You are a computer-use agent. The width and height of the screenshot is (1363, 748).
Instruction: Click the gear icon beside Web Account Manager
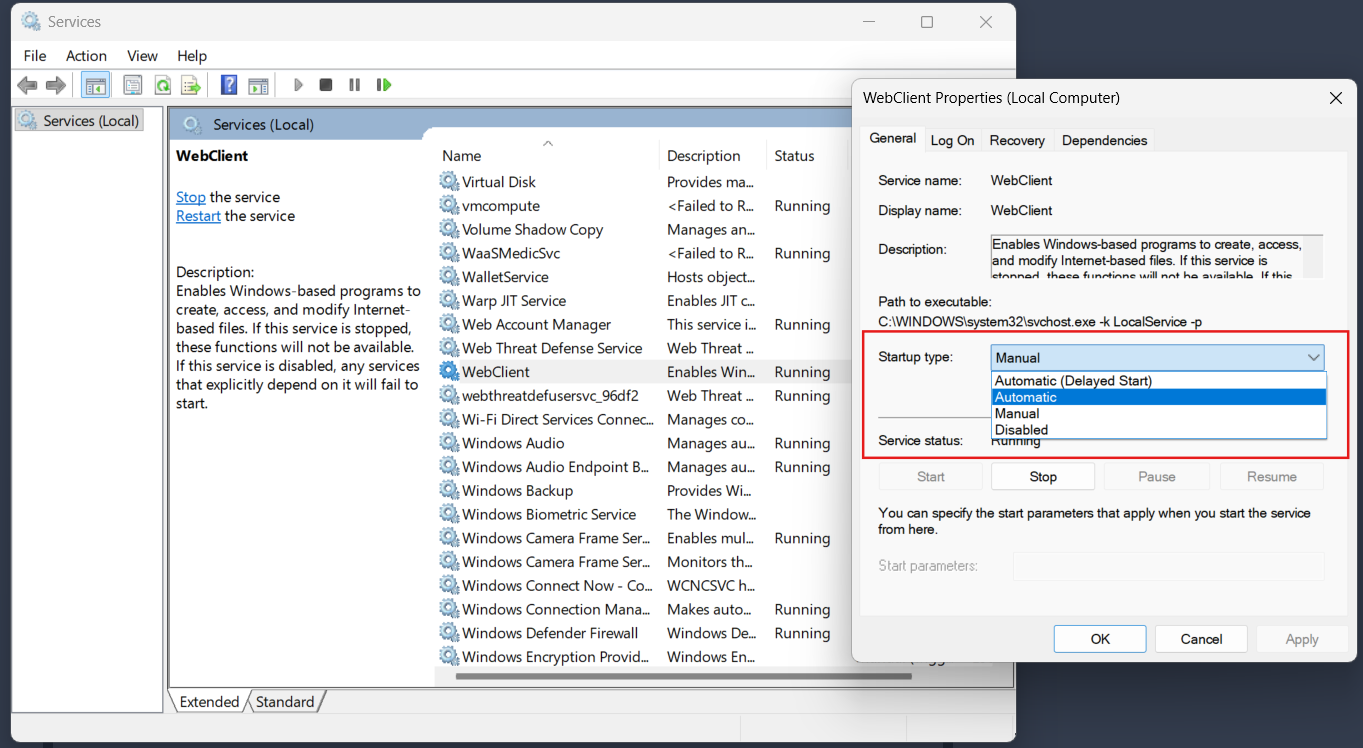[449, 325]
